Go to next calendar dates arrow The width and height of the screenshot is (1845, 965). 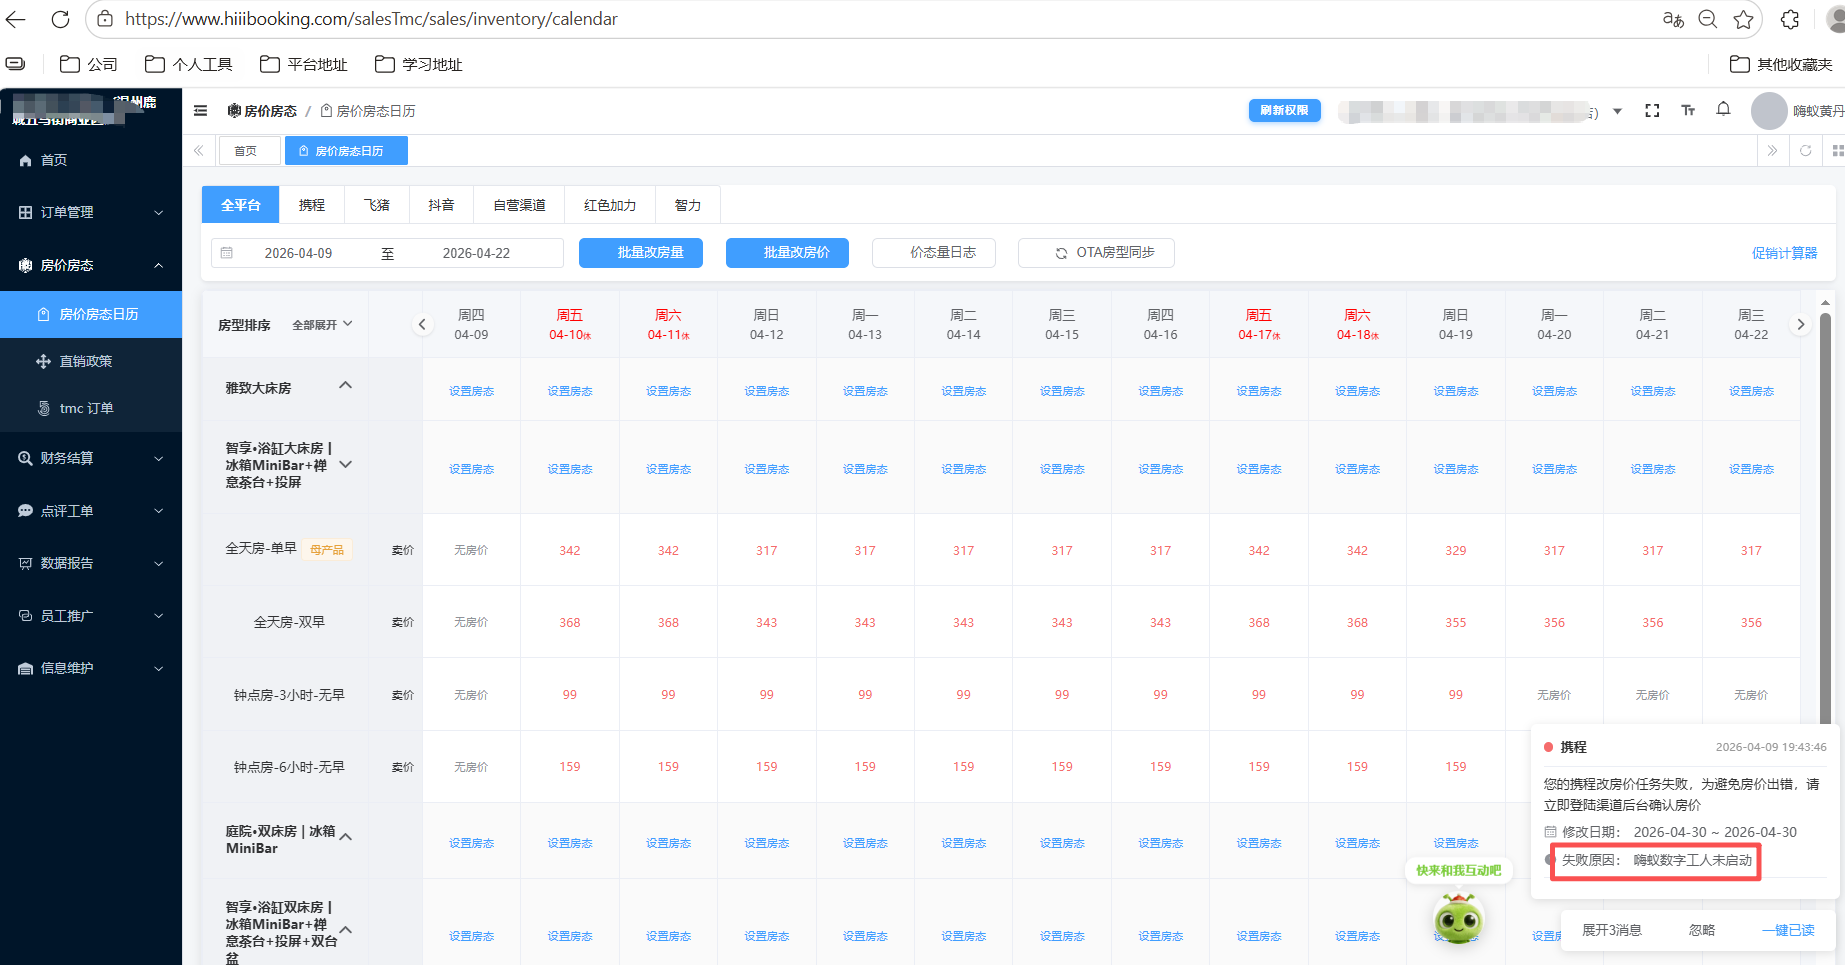[x=1800, y=324]
